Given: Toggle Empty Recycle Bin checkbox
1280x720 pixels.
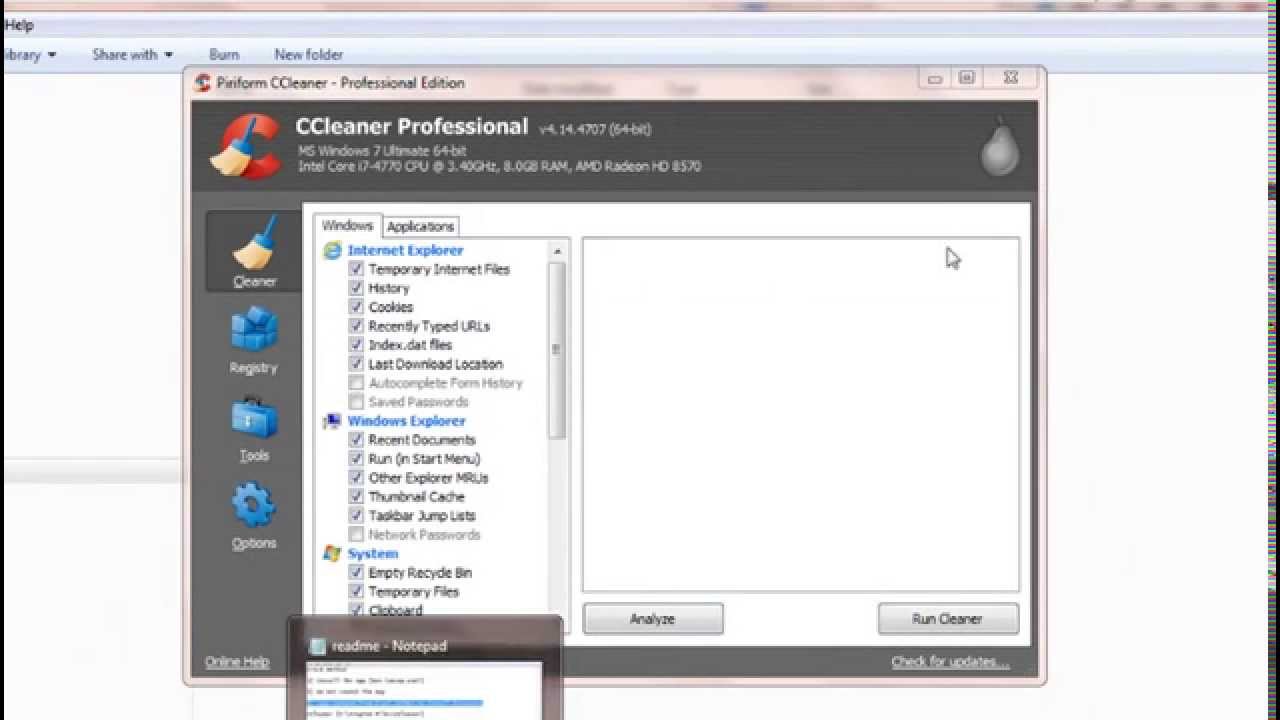Looking at the screenshot, I should coord(356,573).
